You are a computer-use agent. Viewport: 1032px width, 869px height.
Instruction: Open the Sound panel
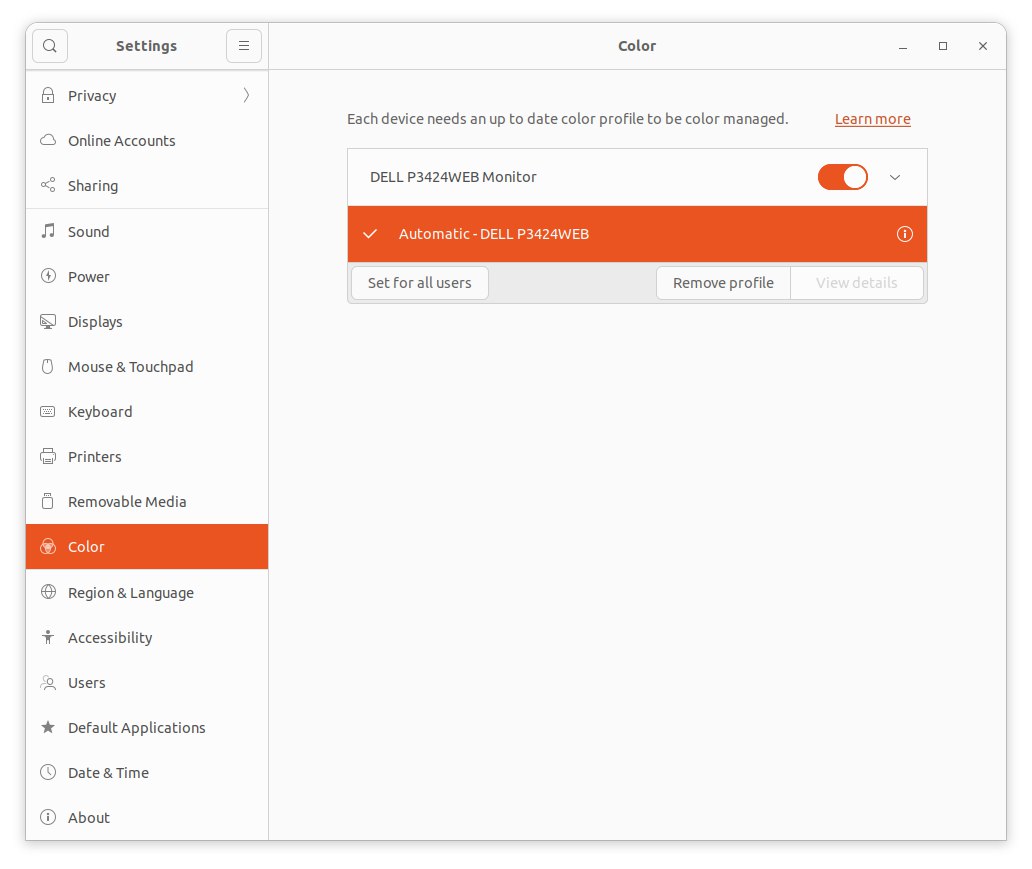[147, 232]
